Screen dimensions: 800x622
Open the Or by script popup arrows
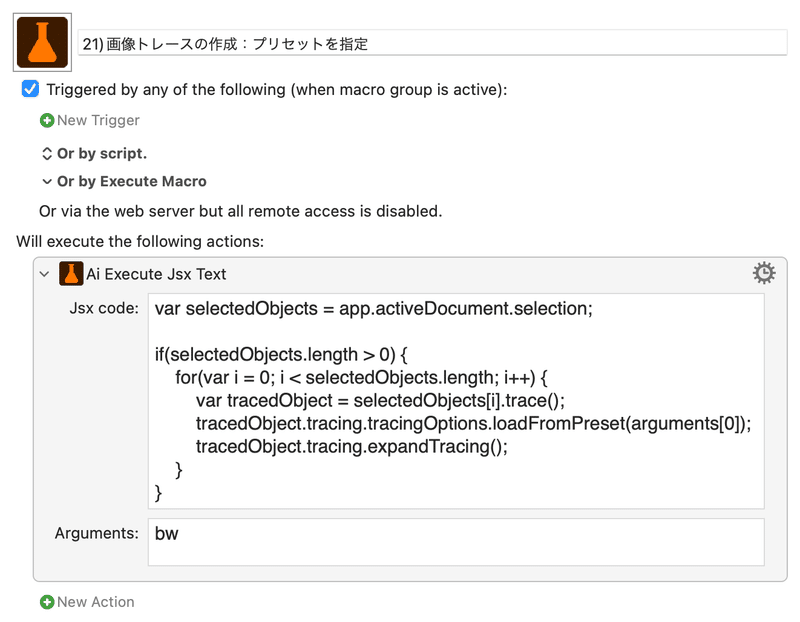coord(46,154)
